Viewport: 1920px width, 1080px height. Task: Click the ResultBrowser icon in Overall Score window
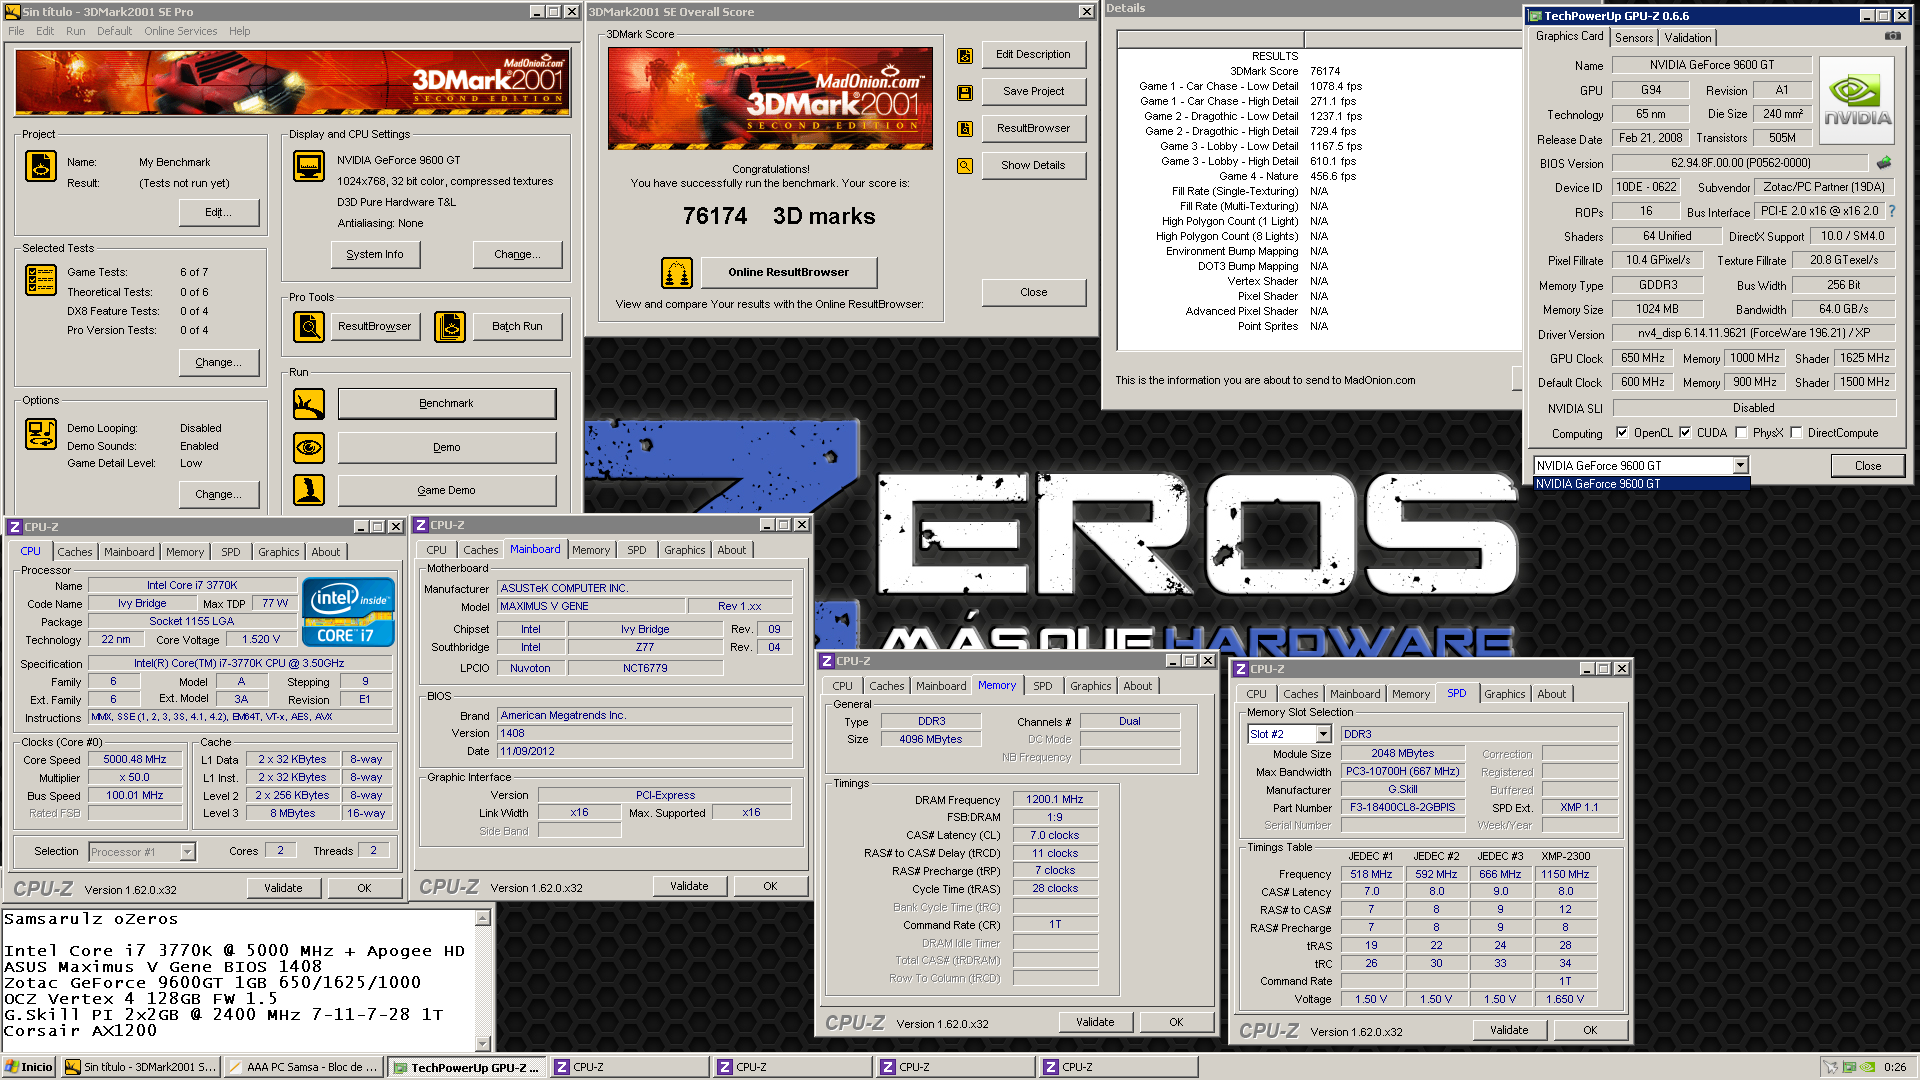(x=965, y=129)
